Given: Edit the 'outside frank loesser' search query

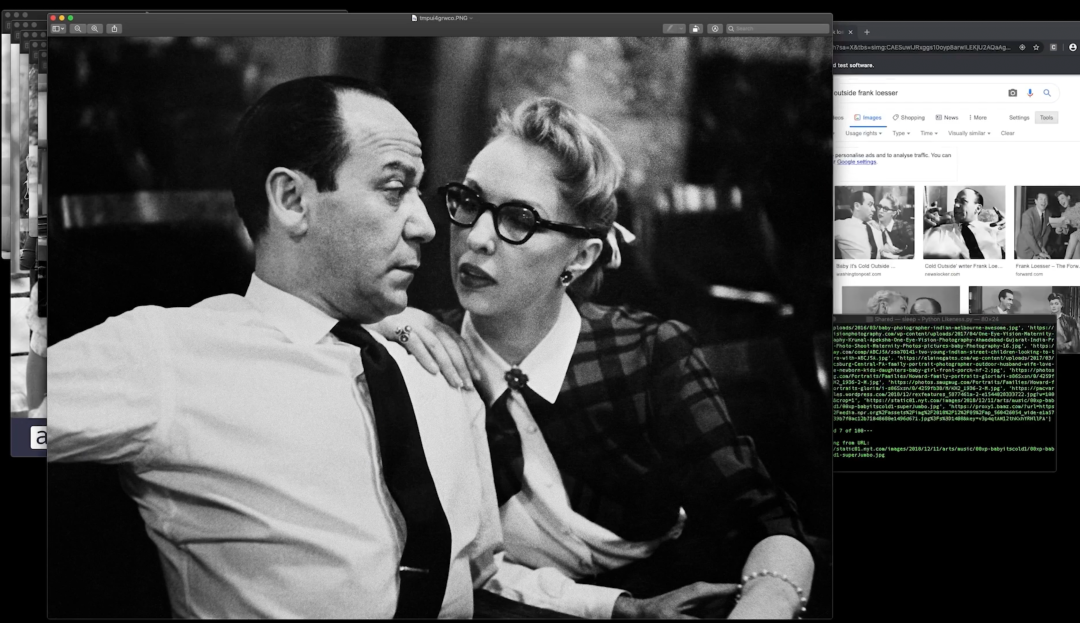Looking at the screenshot, I should click(866, 93).
